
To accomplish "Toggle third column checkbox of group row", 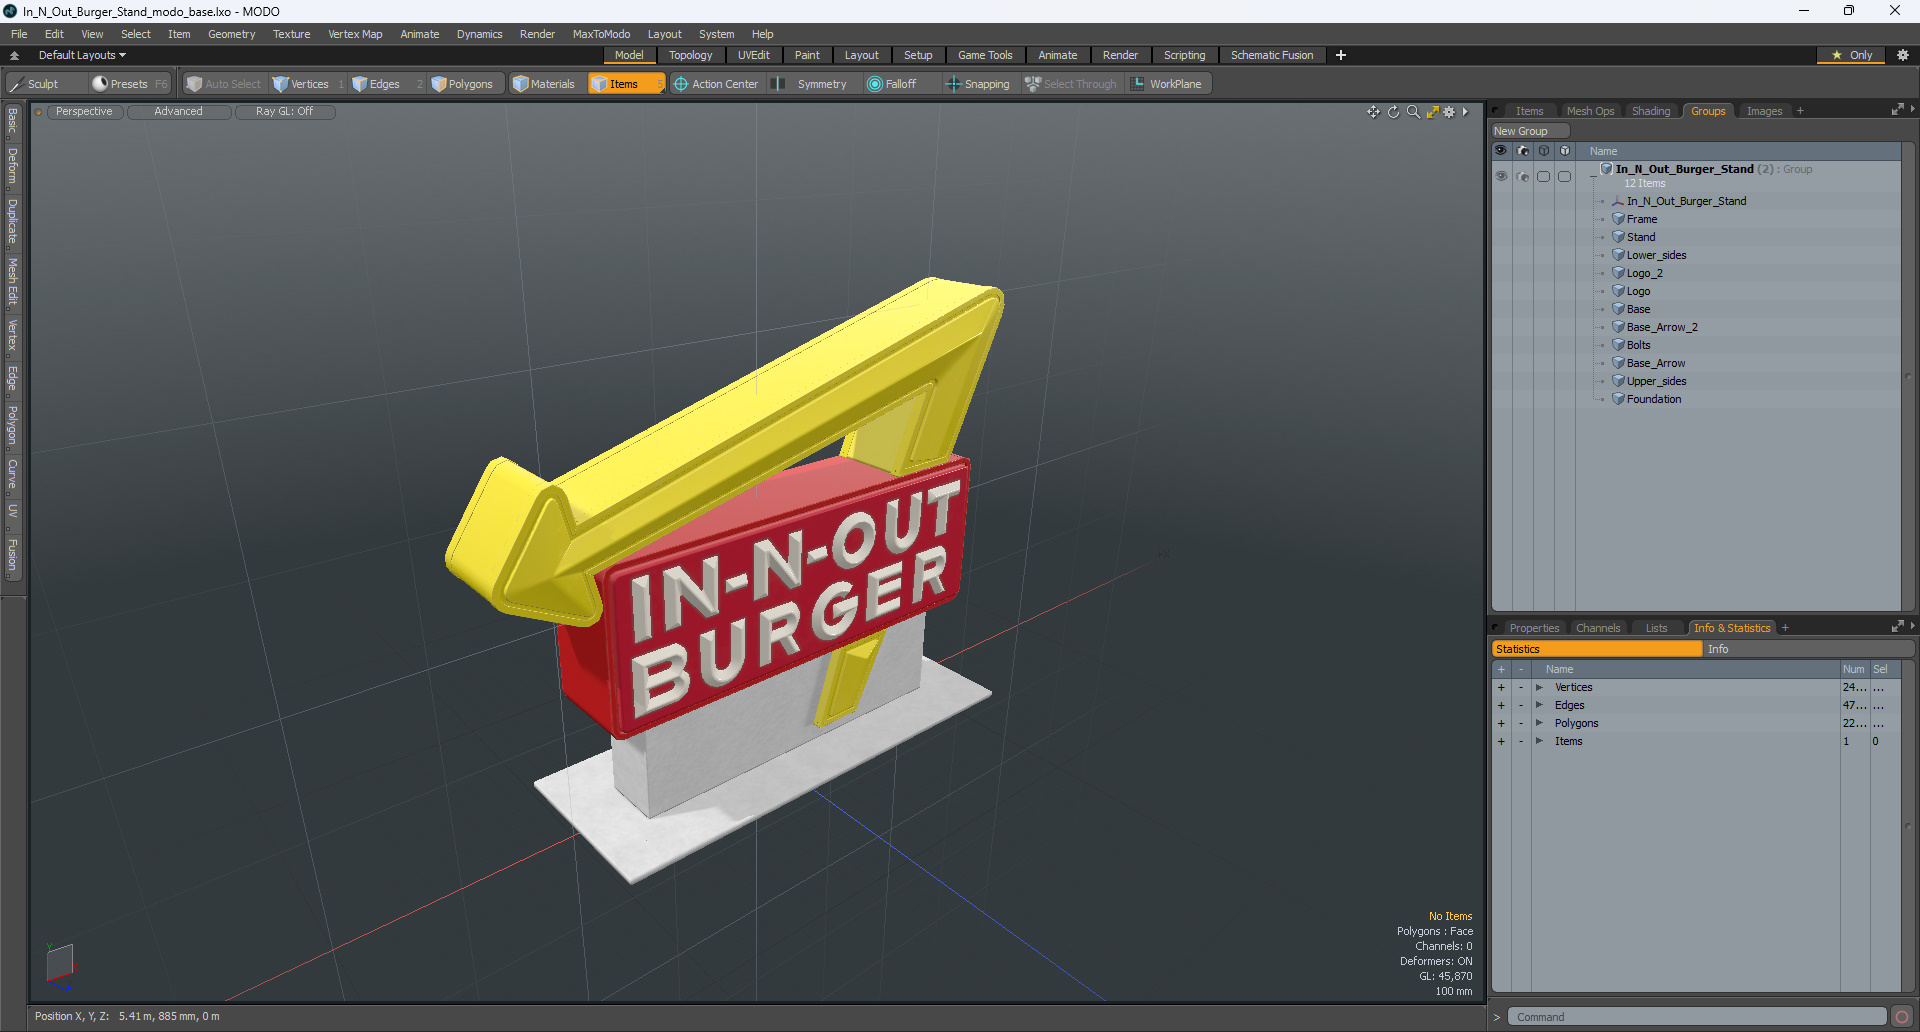I will [x=1543, y=176].
